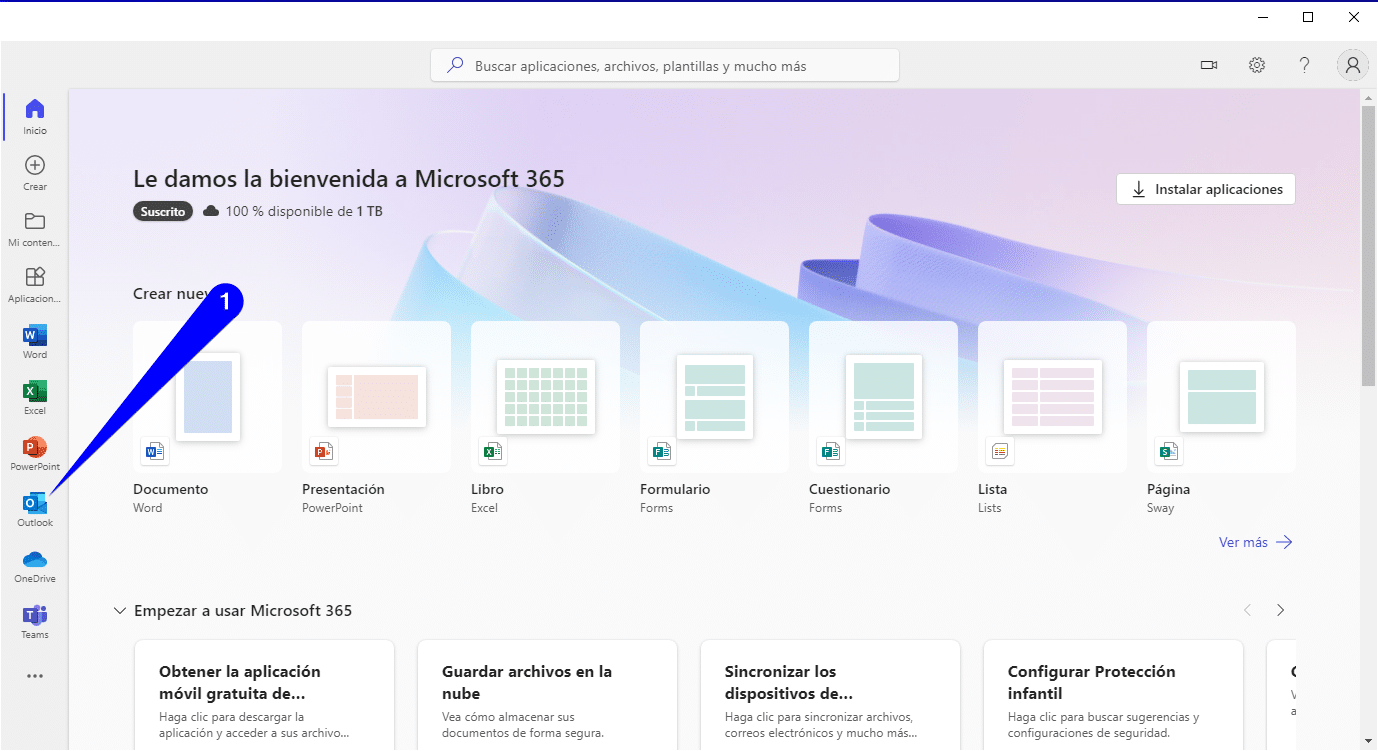The height and width of the screenshot is (751, 1378).
Task: Open OneDrive from the sidebar
Action: pyautogui.click(x=35, y=565)
